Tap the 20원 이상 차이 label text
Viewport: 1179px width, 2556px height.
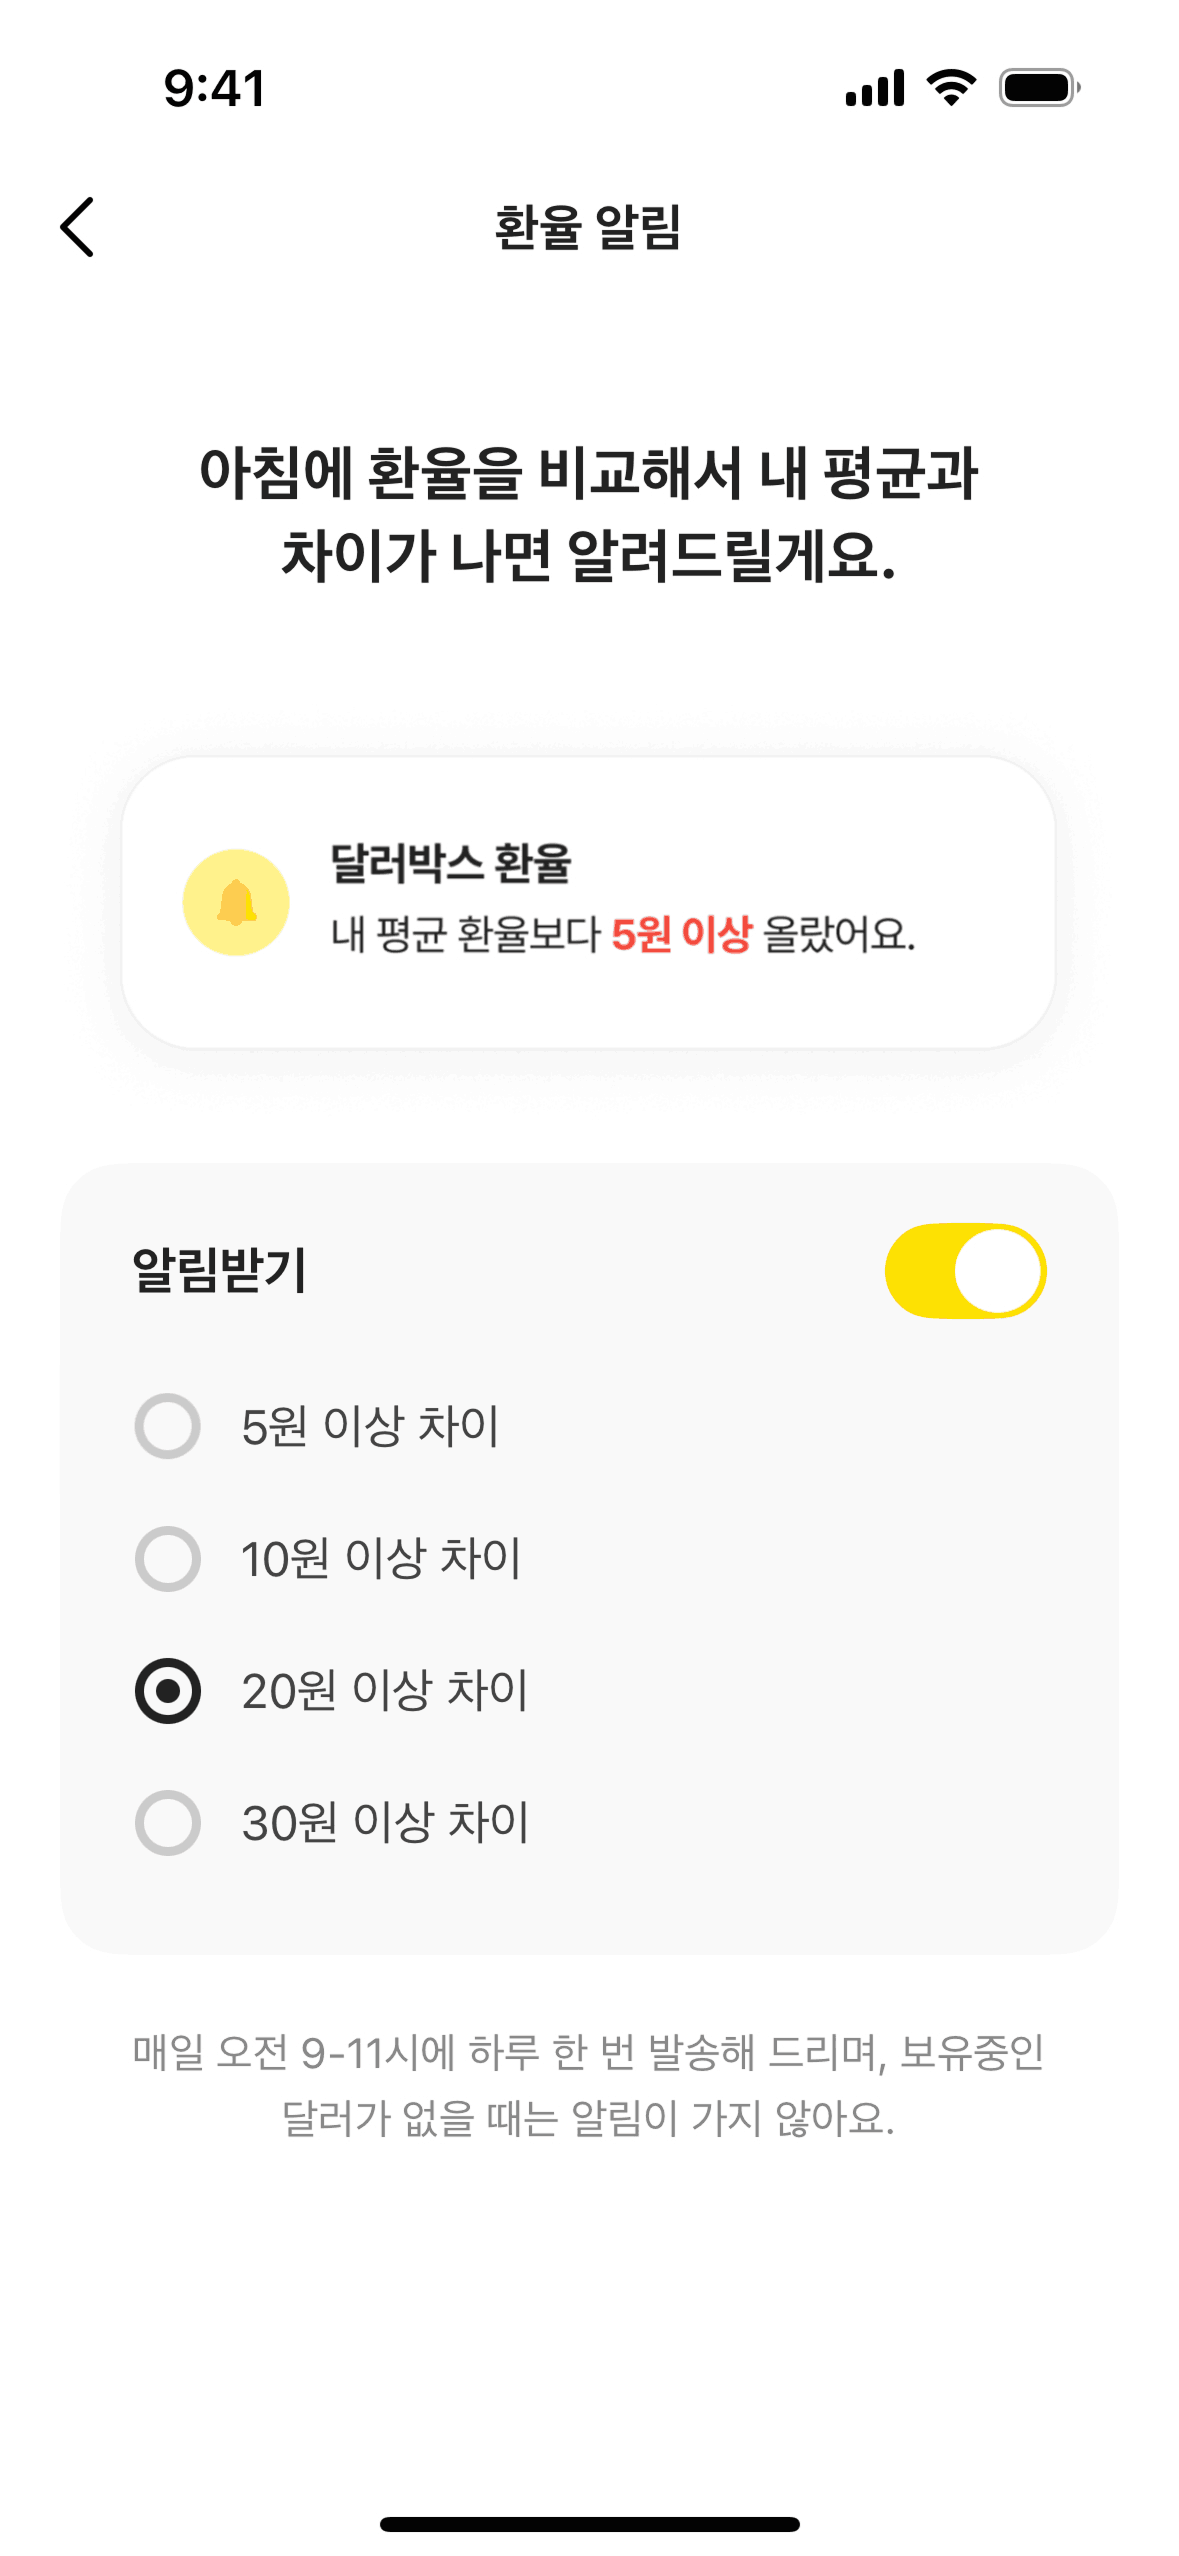pyautogui.click(x=385, y=1691)
